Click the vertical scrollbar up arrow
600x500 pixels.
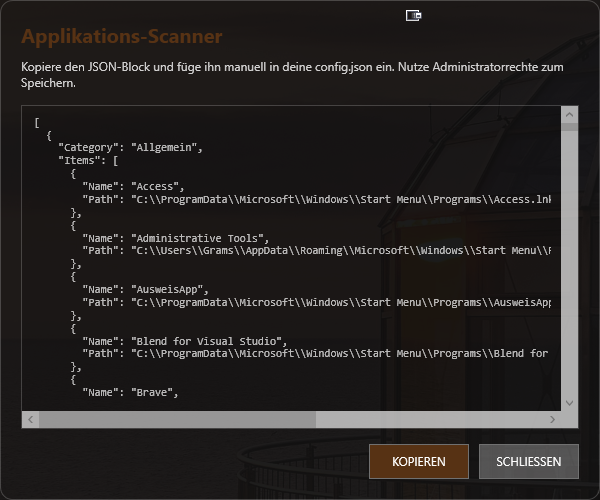(568, 116)
